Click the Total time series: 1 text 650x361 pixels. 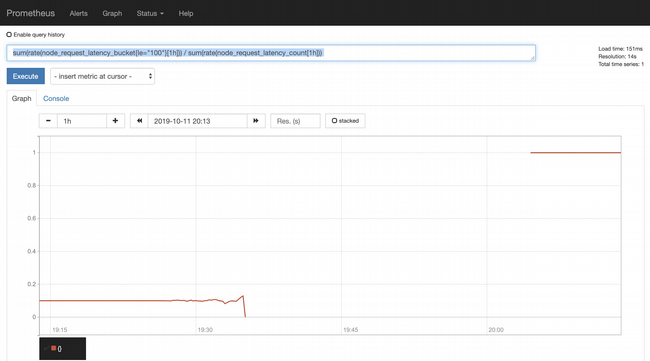point(621,64)
